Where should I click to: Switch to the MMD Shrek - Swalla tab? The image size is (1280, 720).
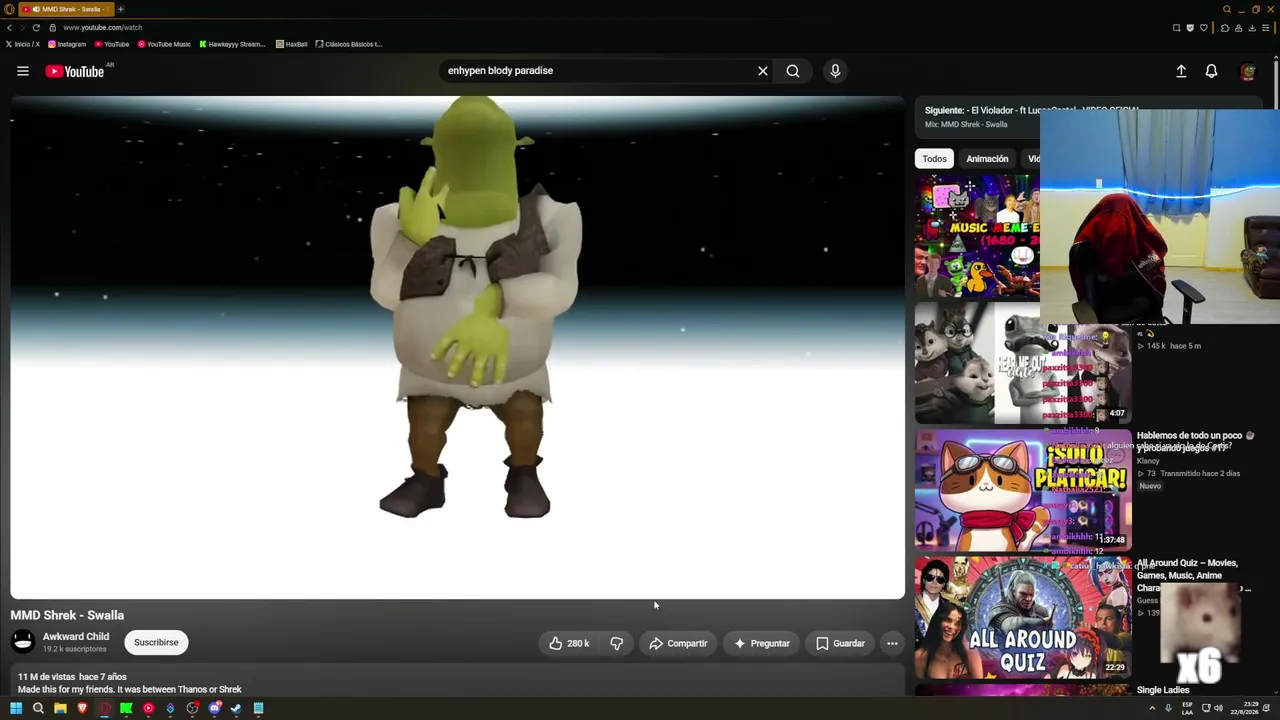[66, 9]
